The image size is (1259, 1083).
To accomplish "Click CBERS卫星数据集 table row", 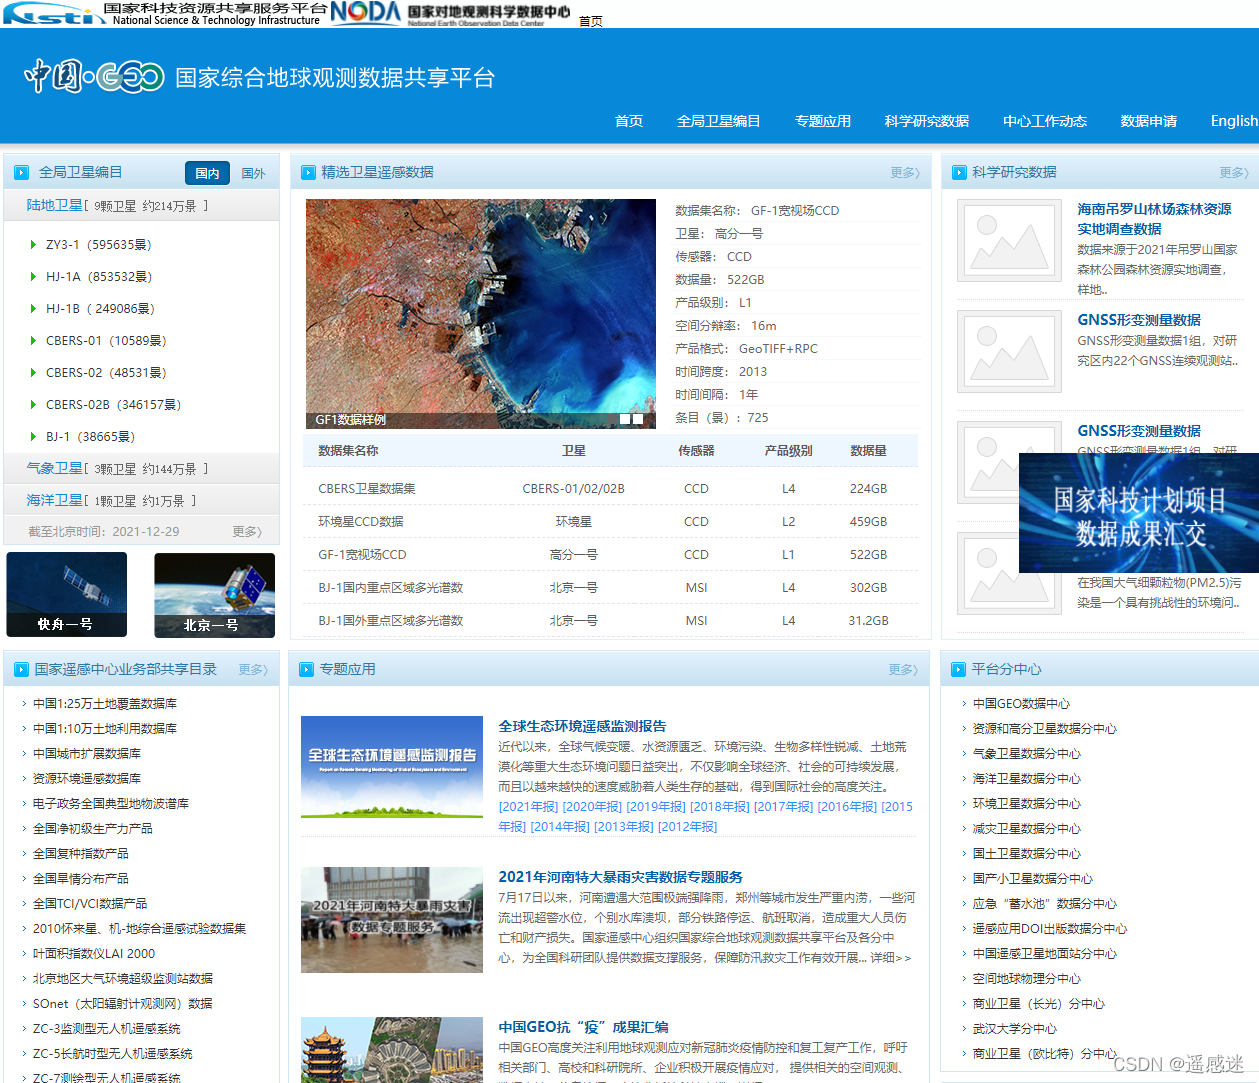I will [x=610, y=489].
